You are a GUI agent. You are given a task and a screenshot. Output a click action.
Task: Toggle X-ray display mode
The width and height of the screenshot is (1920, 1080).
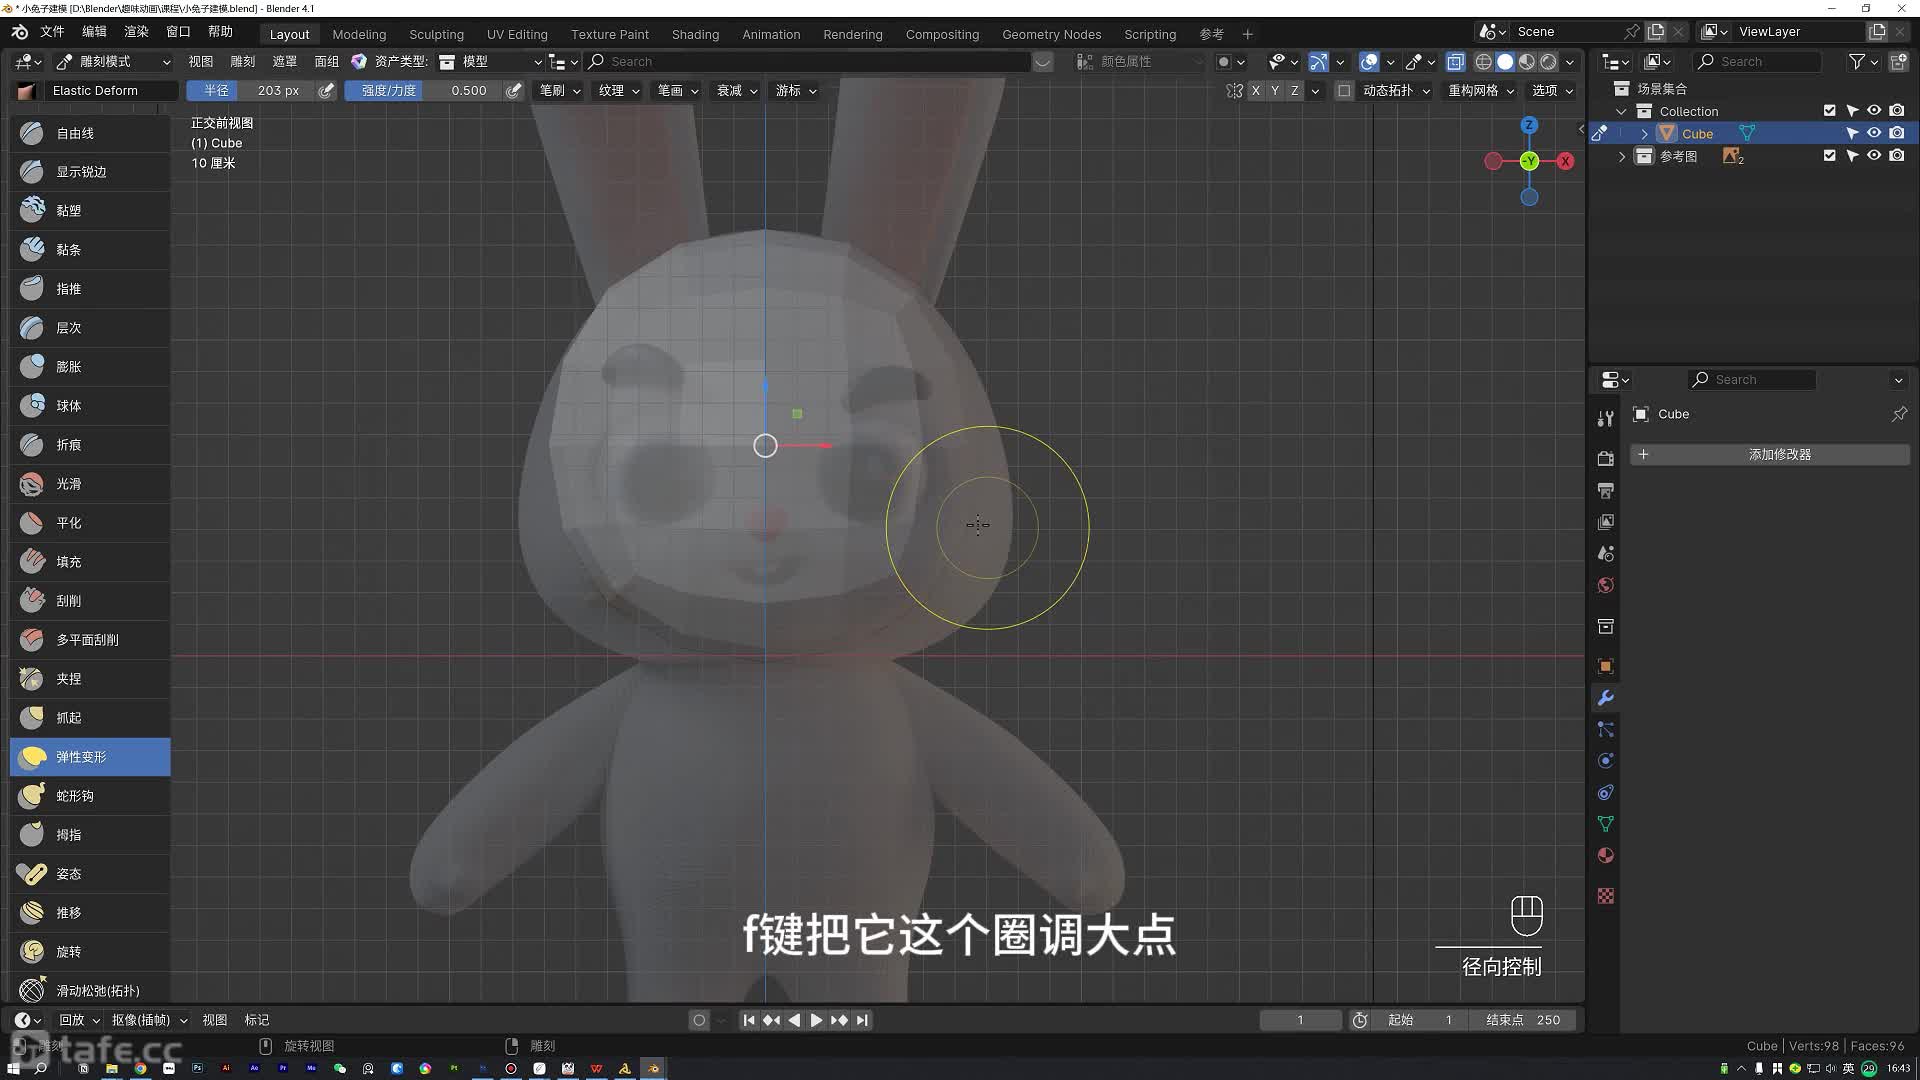[1456, 62]
